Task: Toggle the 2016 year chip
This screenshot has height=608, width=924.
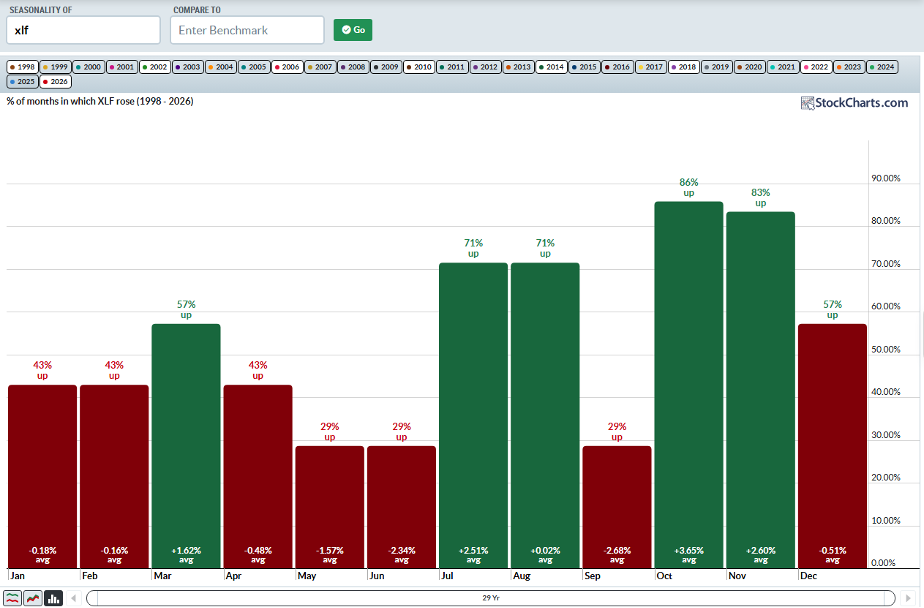Action: coord(617,67)
